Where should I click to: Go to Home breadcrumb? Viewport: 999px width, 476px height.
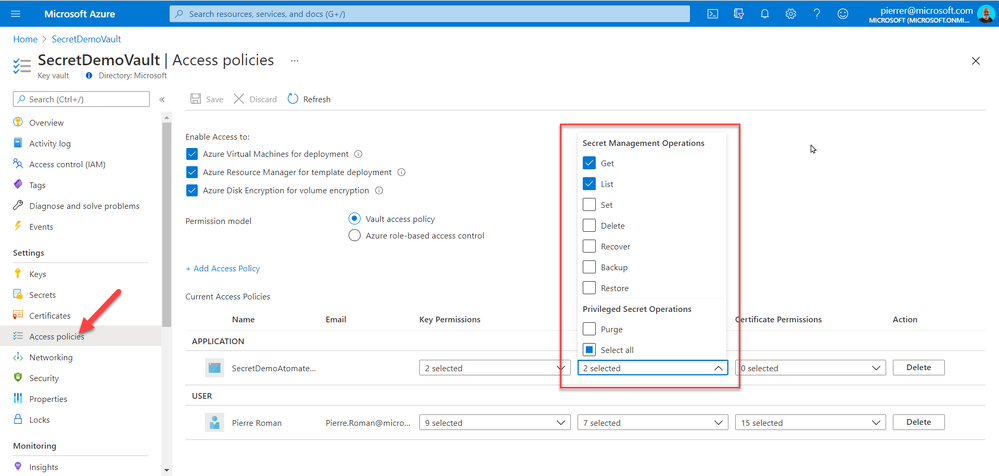pyautogui.click(x=25, y=39)
